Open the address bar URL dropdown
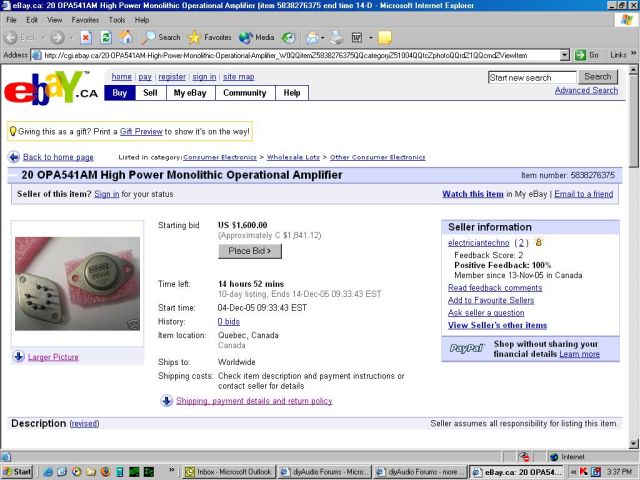 click(x=564, y=55)
